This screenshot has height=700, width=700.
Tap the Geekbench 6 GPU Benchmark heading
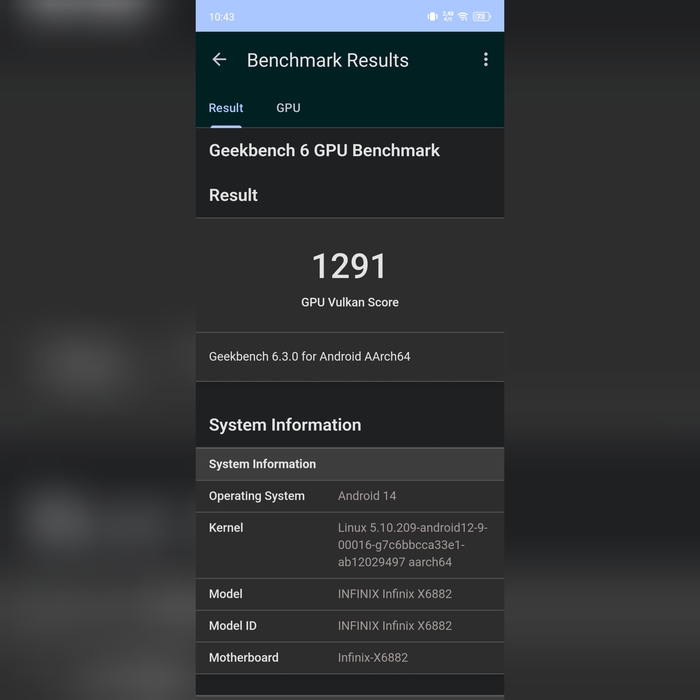point(324,150)
